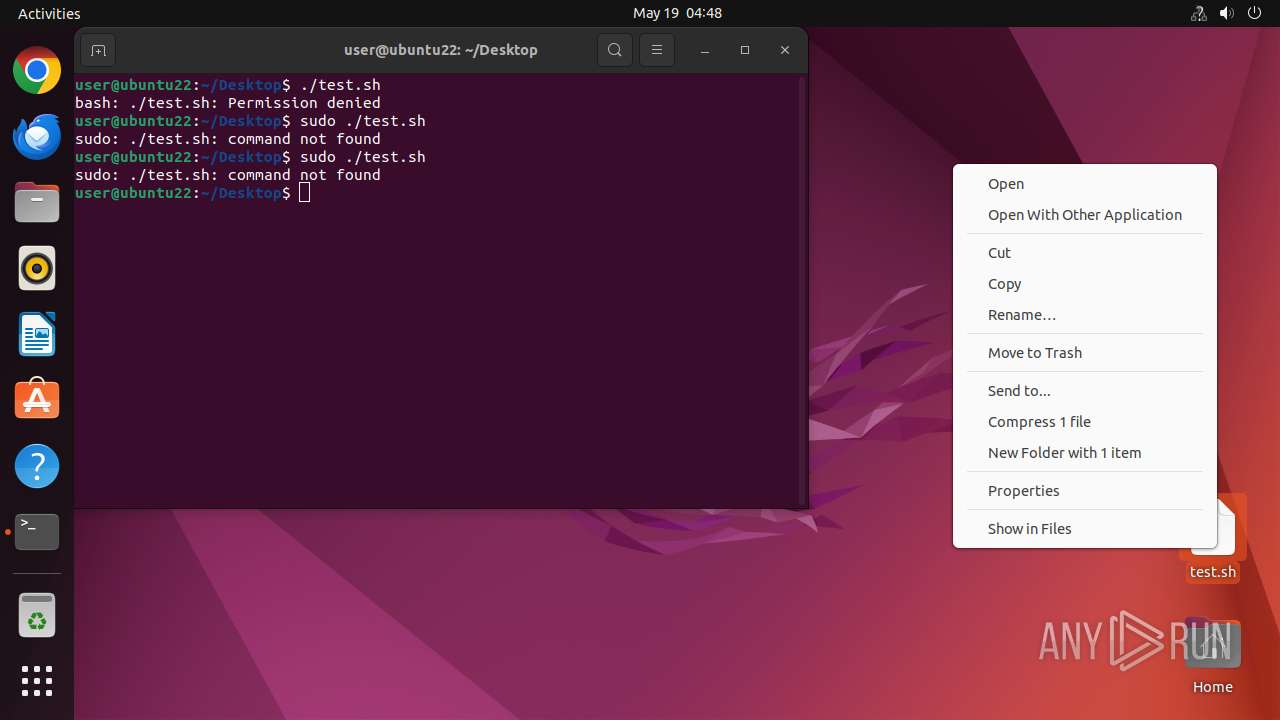Click the 'Permission denied' output line
Image resolution: width=1280 pixels, height=720 pixels.
click(228, 103)
